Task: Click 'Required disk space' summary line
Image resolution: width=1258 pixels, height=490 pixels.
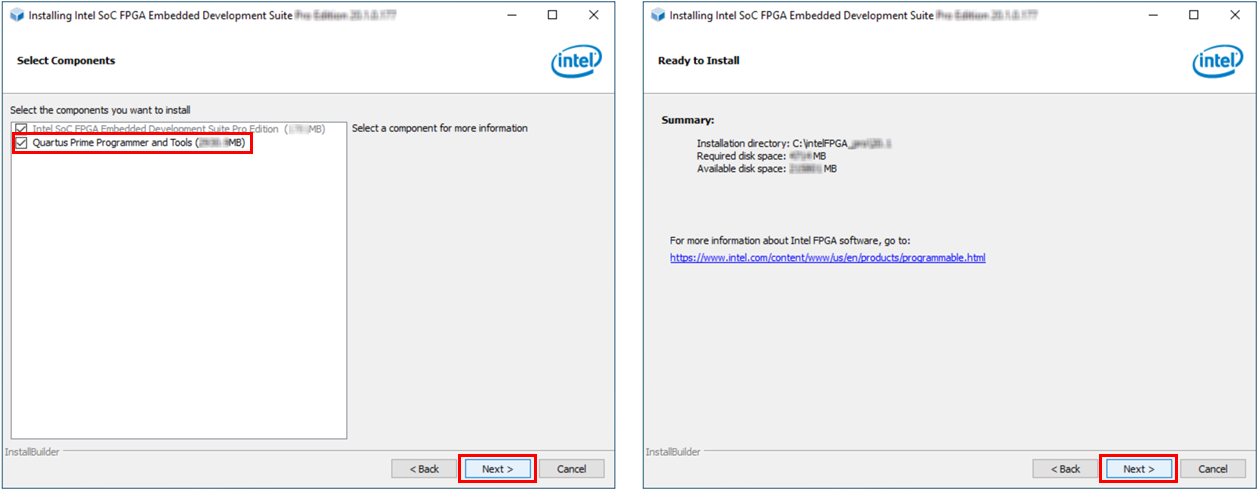Action: (x=761, y=156)
